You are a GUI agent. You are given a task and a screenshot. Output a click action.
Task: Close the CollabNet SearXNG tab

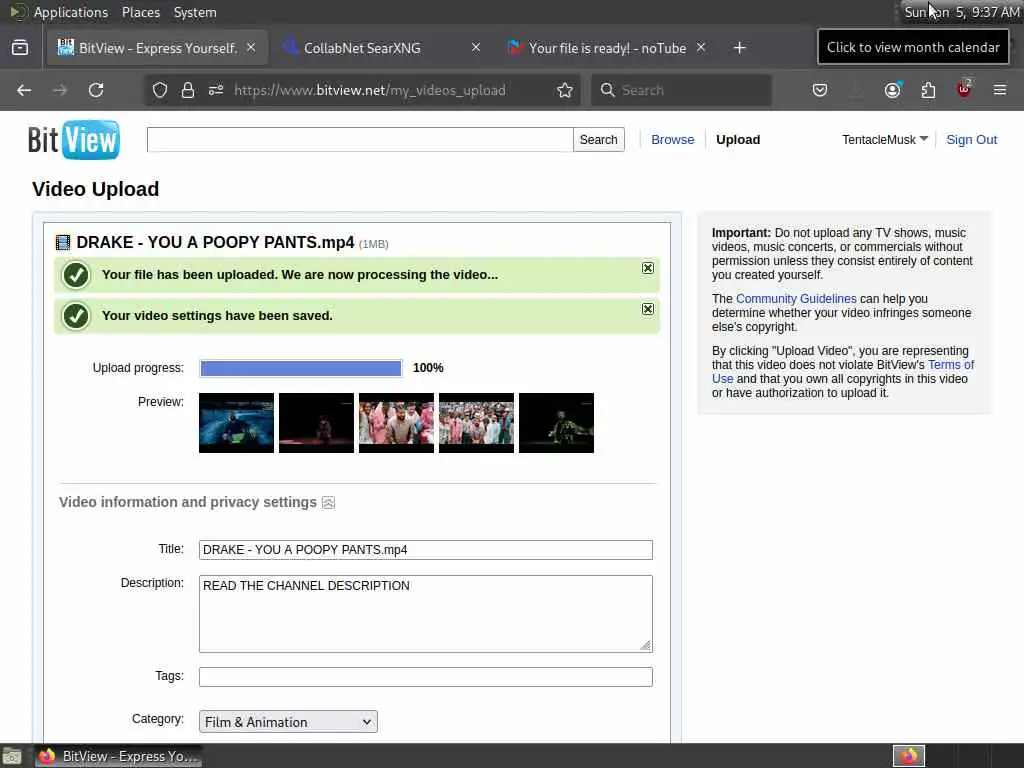coord(476,48)
